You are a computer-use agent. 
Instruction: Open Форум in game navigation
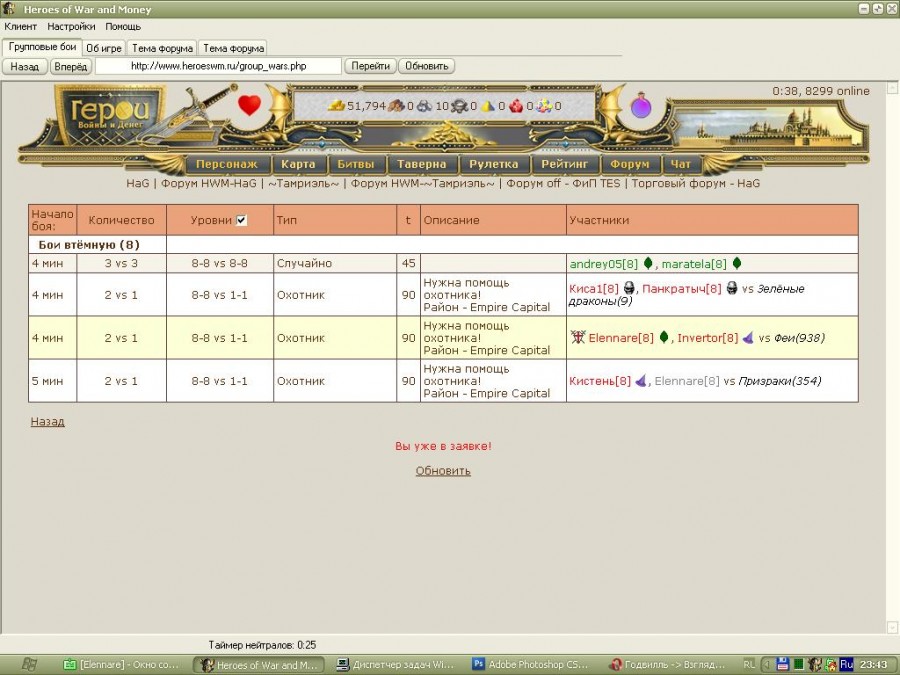630,164
